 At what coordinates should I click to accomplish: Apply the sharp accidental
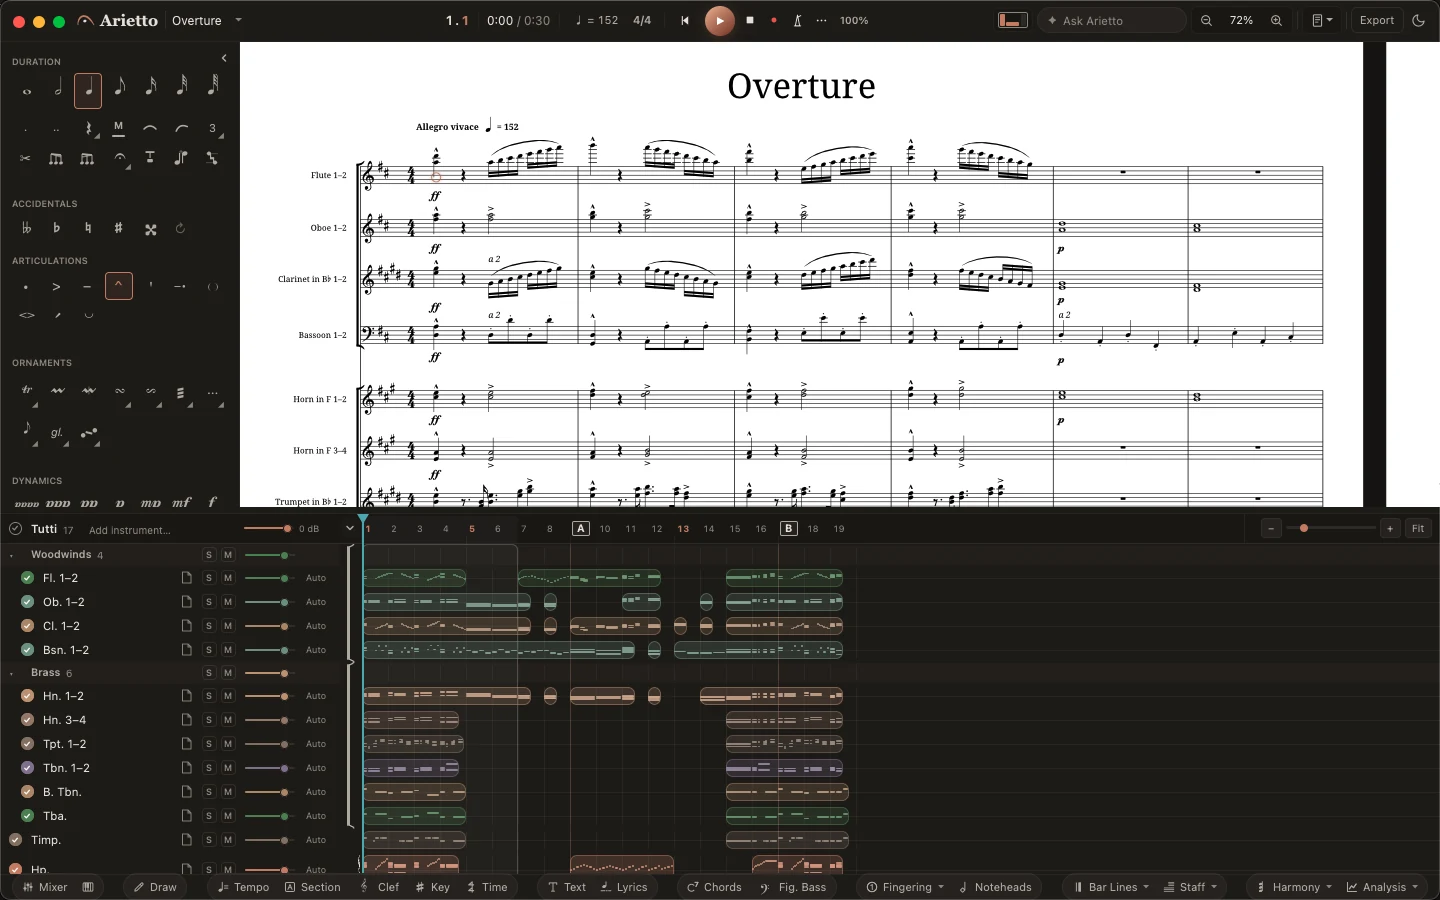click(x=119, y=229)
